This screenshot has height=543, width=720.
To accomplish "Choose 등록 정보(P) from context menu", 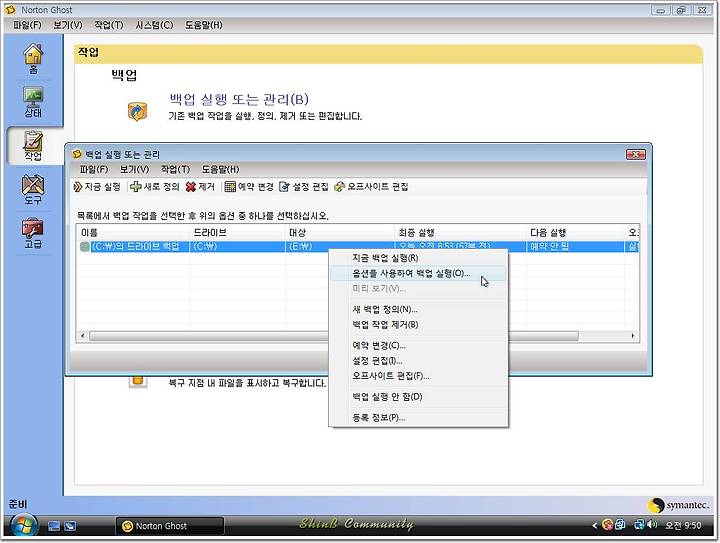I will tap(418, 418).
